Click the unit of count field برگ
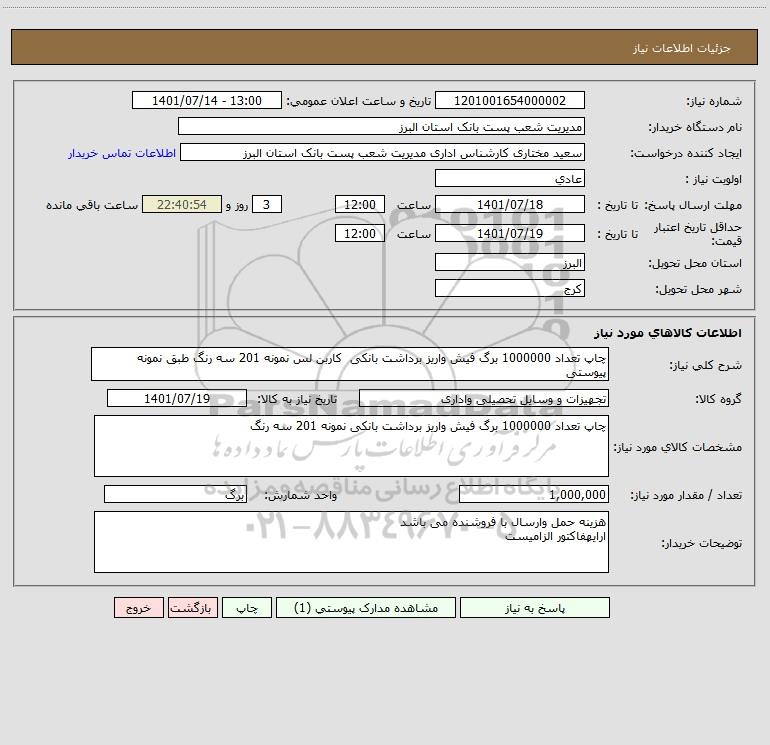This screenshot has height=745, width=770. (x=175, y=494)
